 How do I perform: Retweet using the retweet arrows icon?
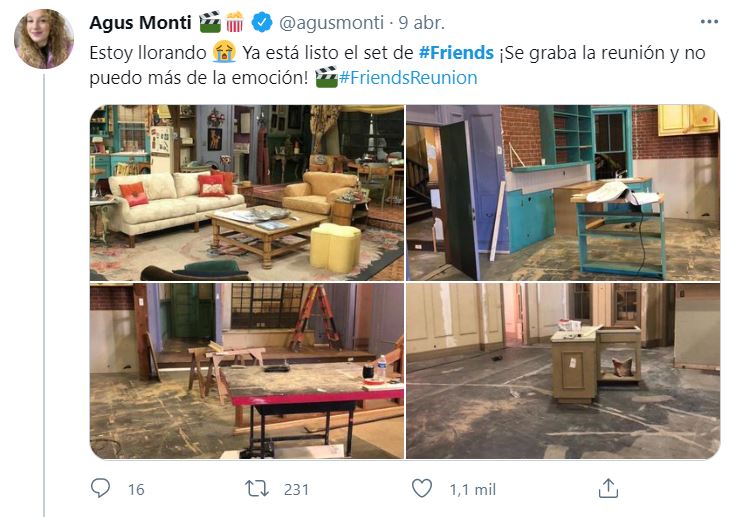pos(257,489)
